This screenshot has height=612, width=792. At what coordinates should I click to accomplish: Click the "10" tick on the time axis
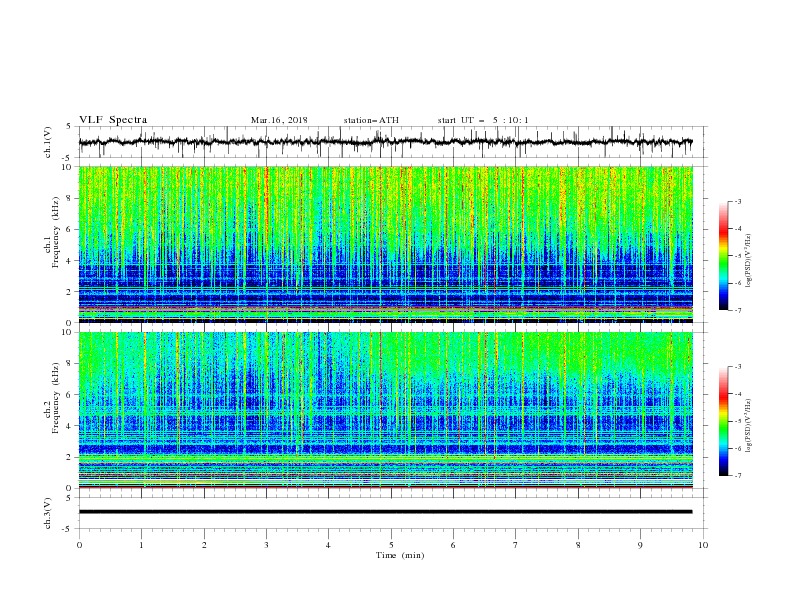[x=703, y=545]
